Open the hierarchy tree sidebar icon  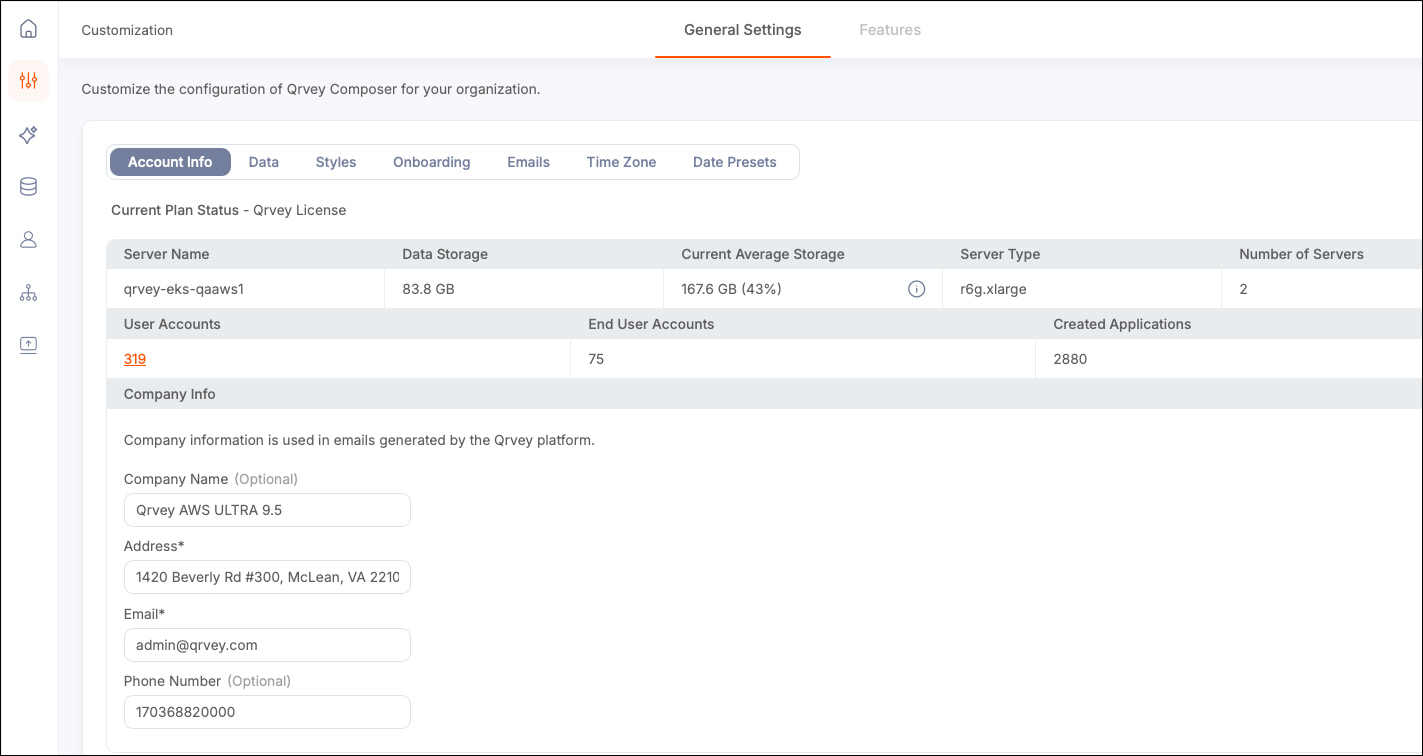pyautogui.click(x=28, y=293)
